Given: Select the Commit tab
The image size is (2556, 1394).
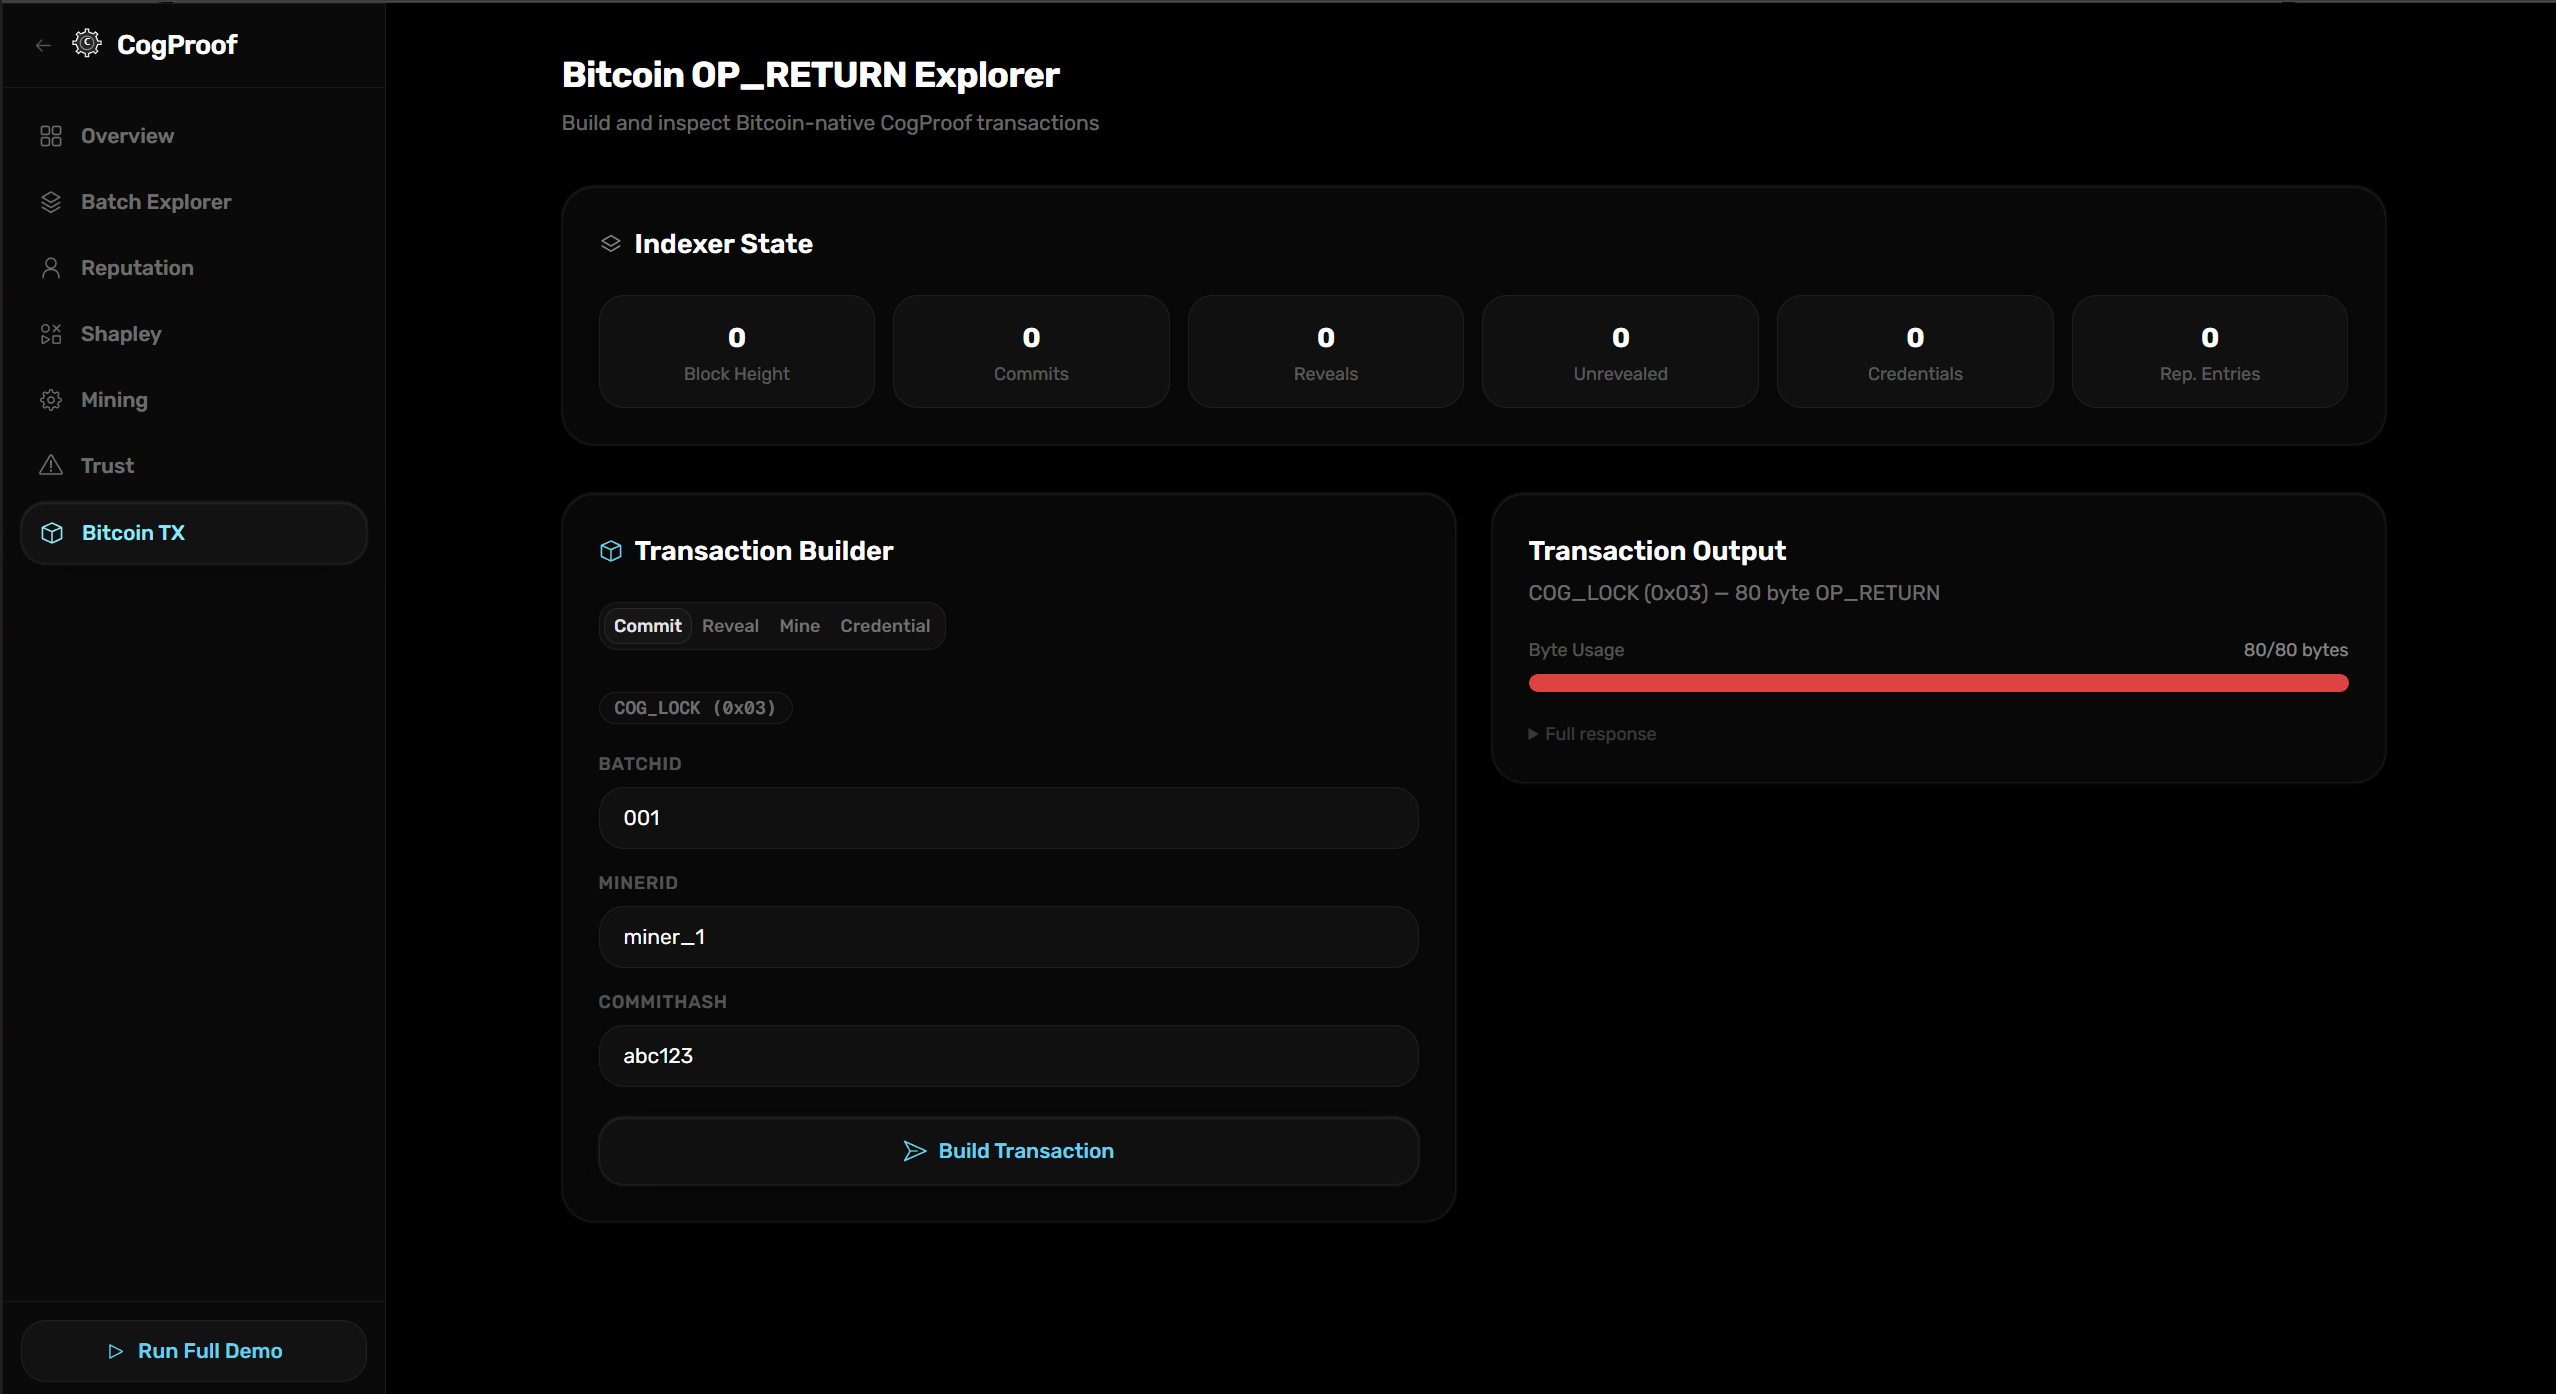Looking at the screenshot, I should (647, 626).
